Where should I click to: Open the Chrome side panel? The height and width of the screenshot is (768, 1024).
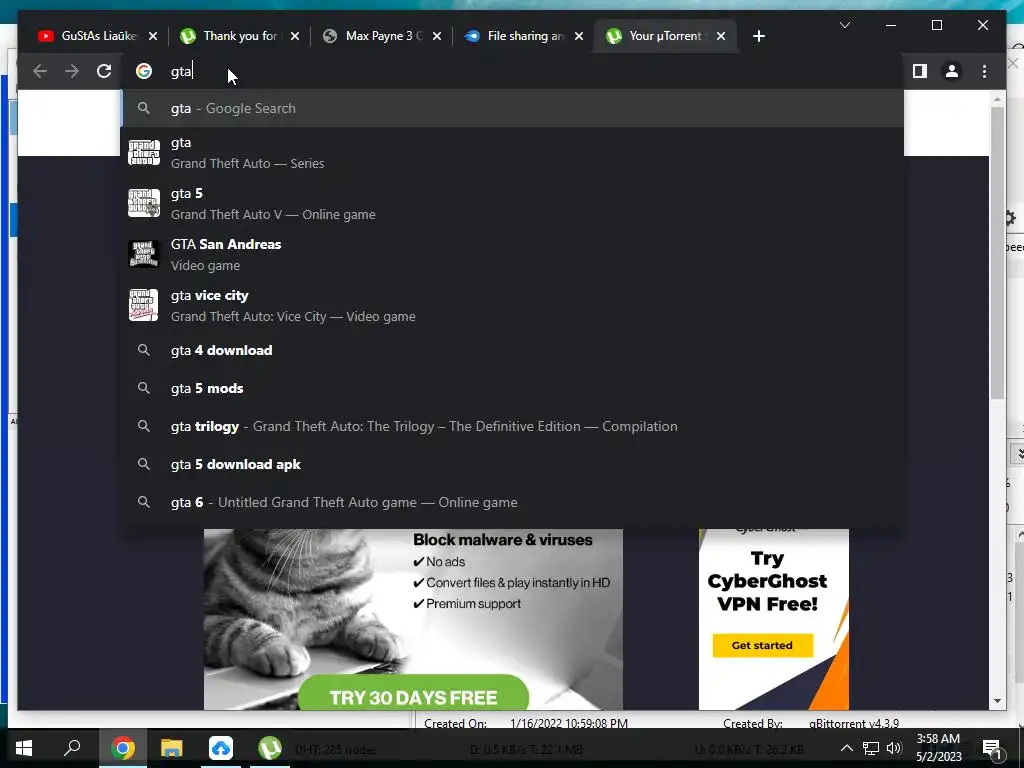[x=920, y=71]
